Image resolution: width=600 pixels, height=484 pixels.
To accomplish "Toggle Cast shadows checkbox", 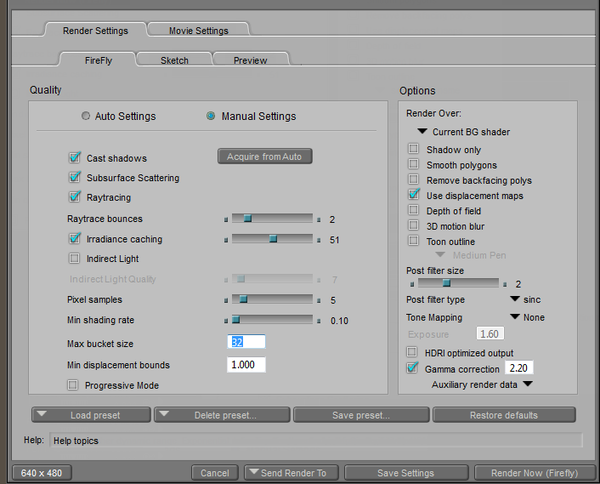I will (74, 158).
